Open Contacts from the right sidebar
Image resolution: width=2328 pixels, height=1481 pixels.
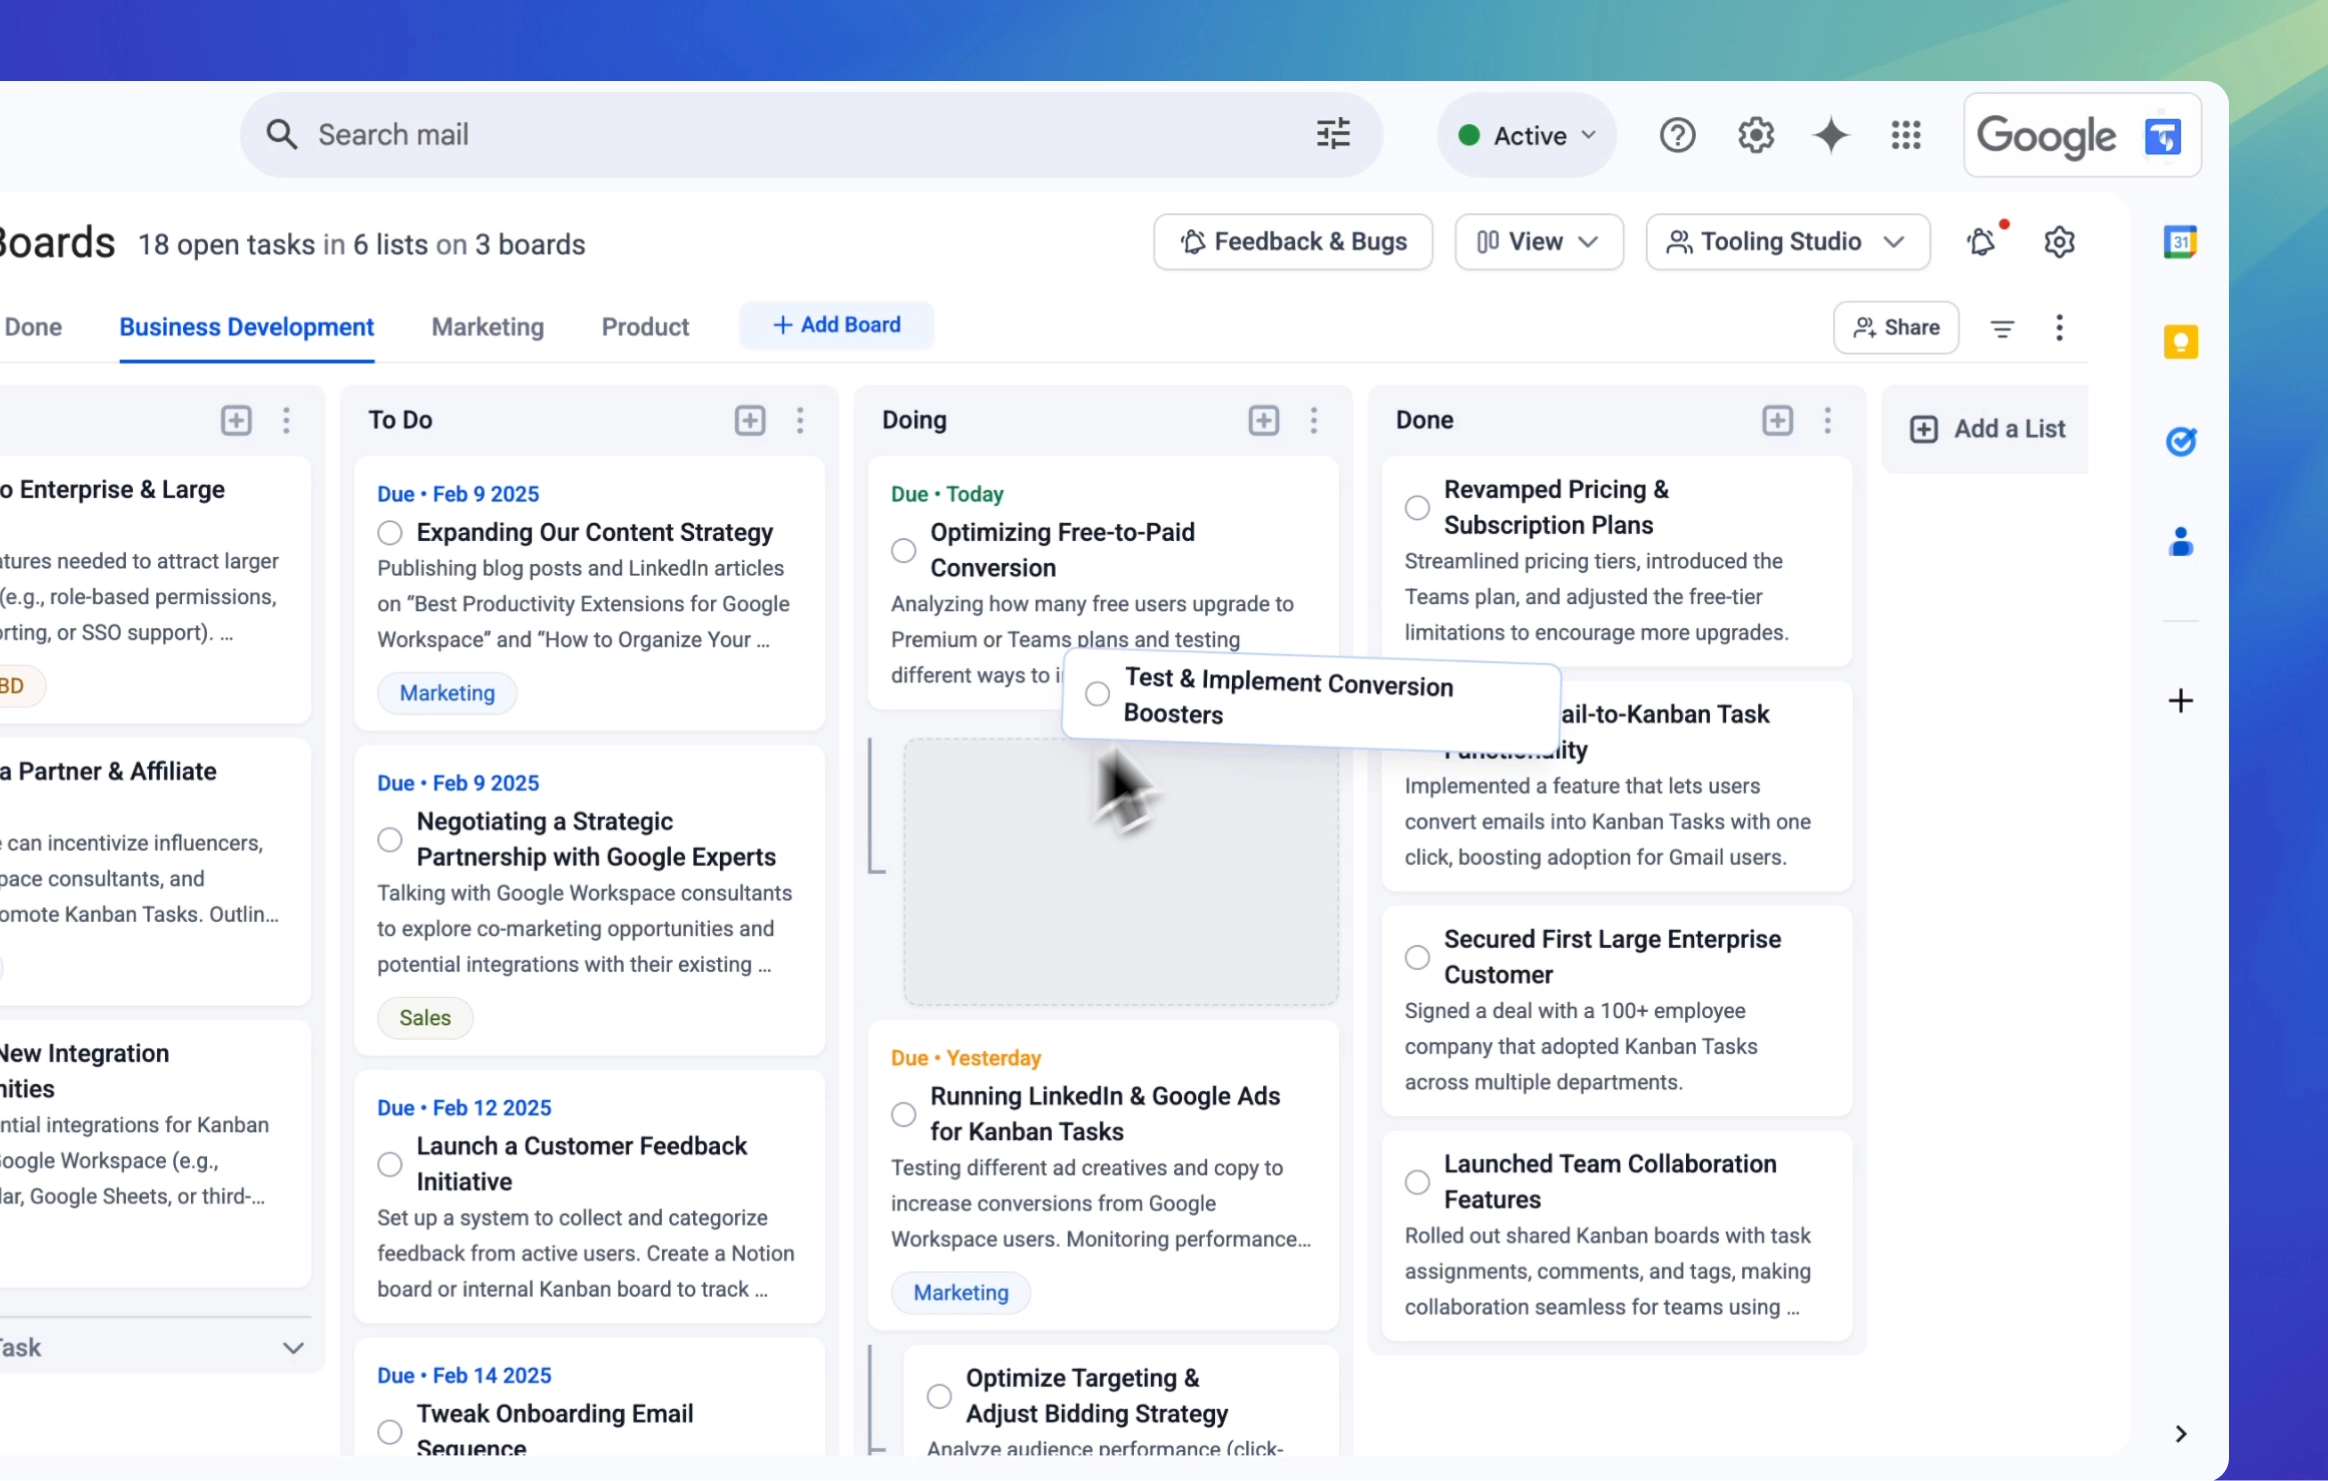click(2182, 542)
